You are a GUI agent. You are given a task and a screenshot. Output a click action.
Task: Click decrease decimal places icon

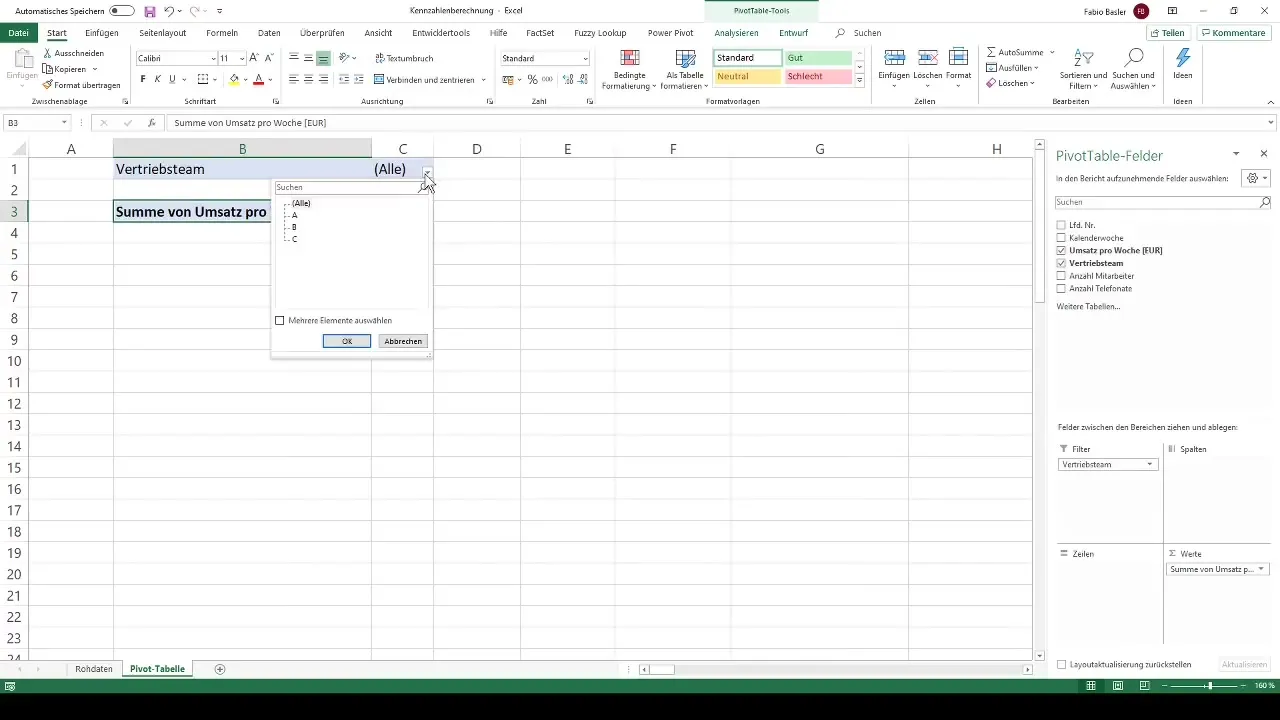tap(582, 79)
